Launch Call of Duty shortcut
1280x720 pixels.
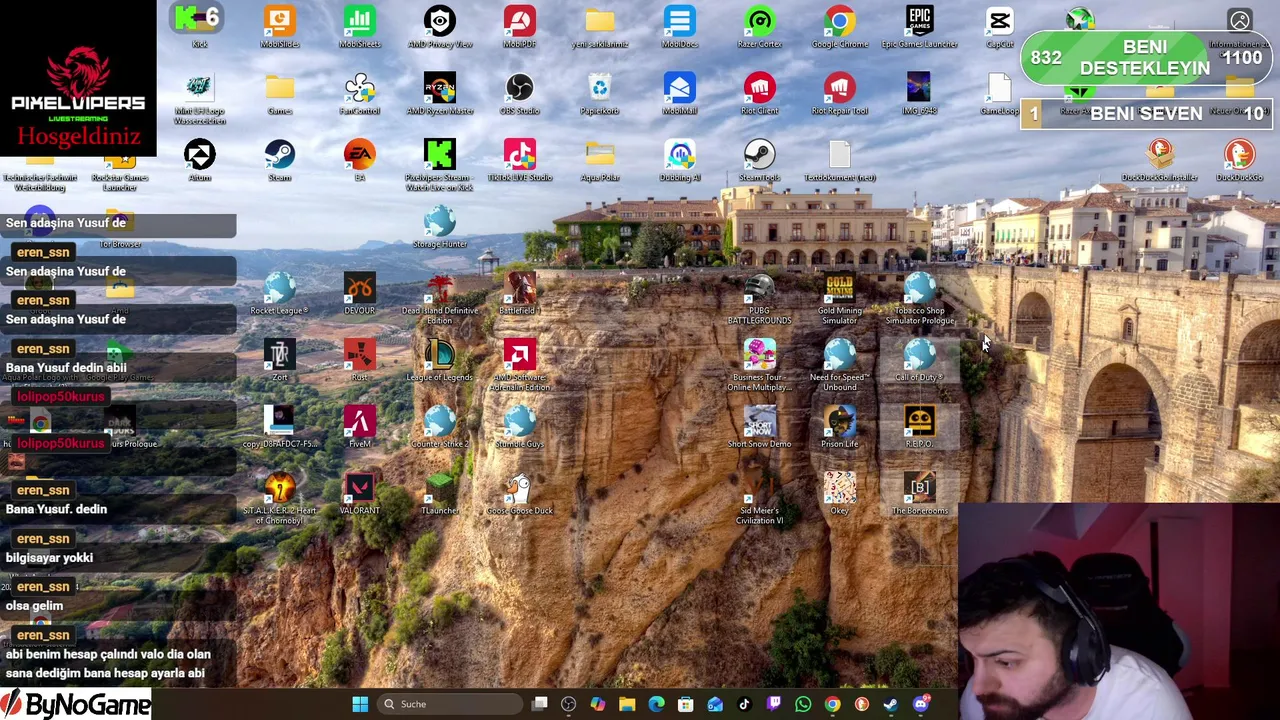919,362
